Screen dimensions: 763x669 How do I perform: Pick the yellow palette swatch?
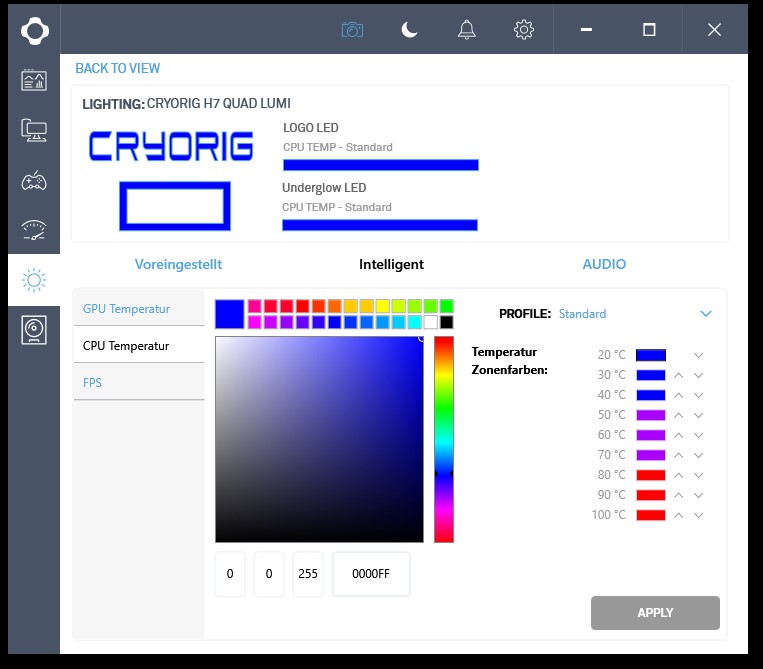382,306
